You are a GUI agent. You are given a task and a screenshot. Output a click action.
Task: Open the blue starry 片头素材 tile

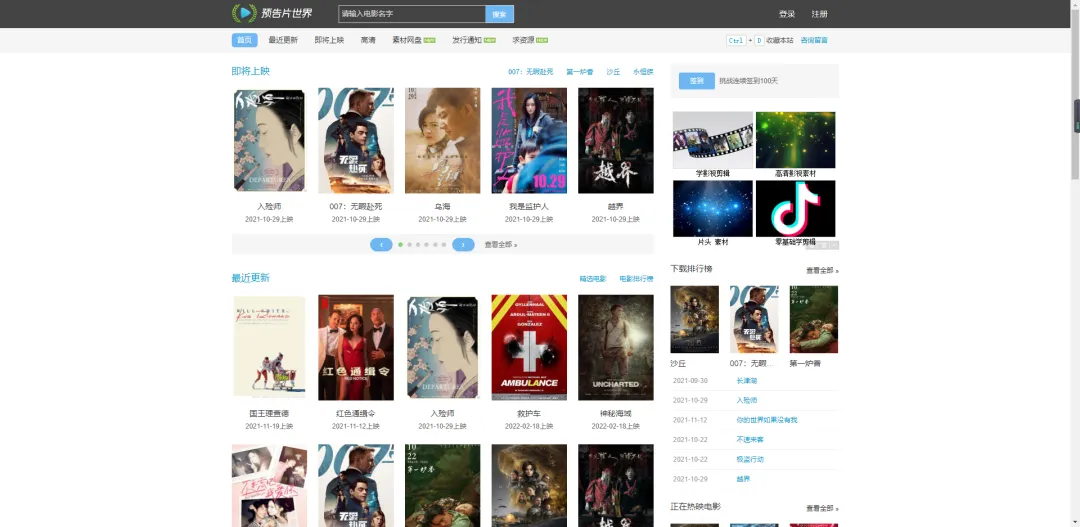712,208
